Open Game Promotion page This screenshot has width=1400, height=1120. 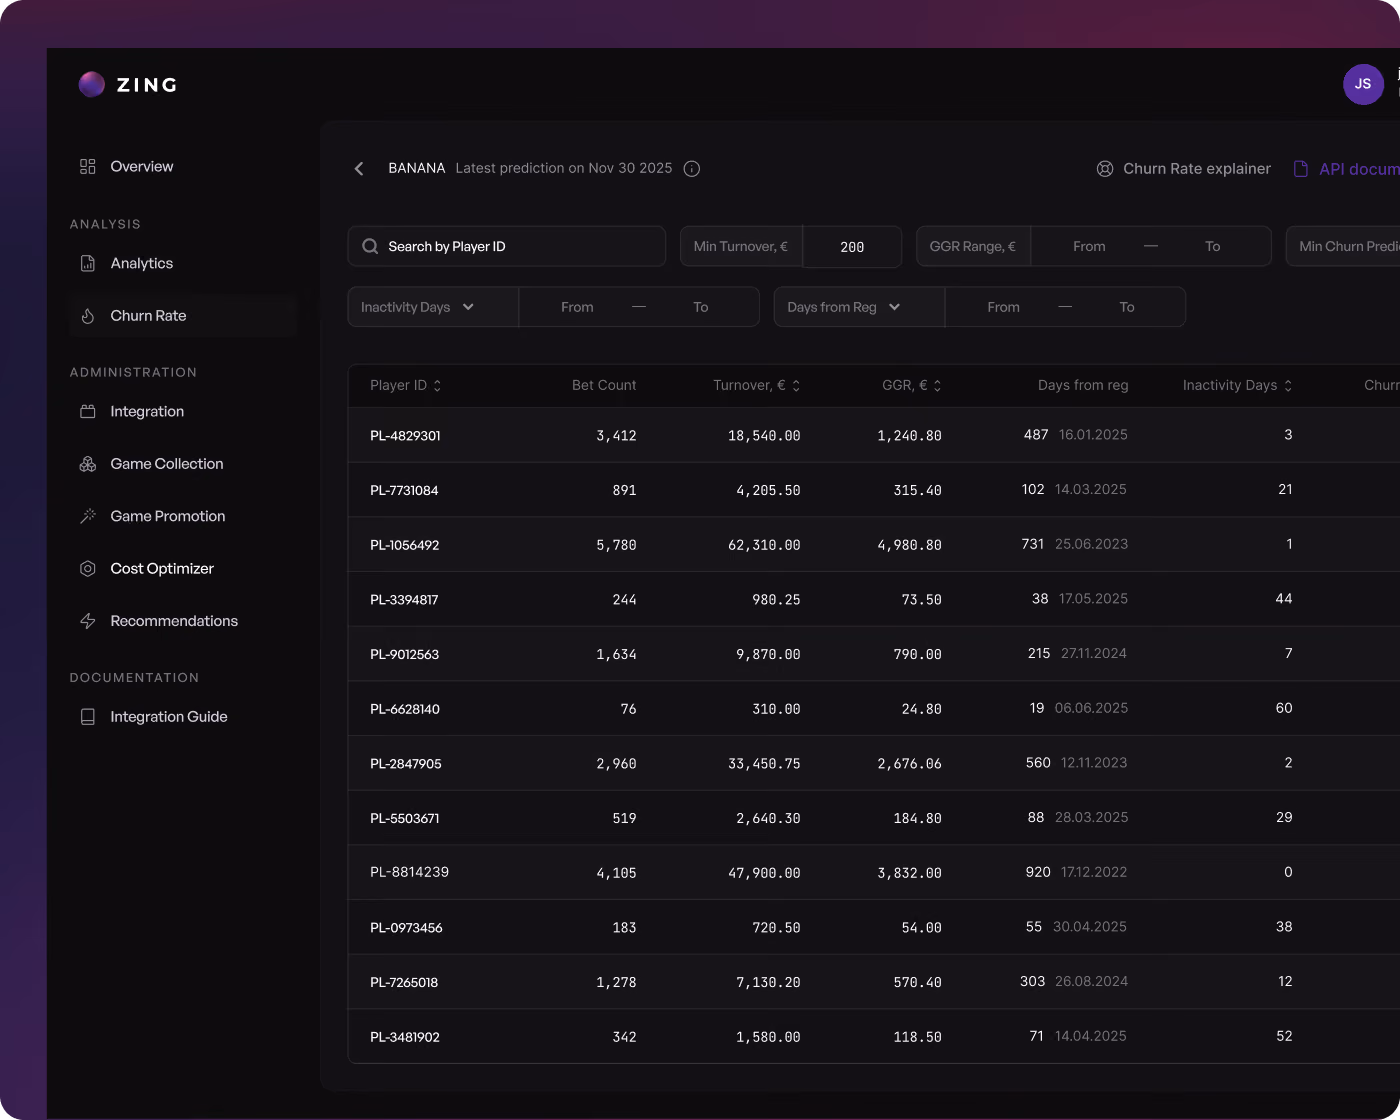tap(168, 516)
